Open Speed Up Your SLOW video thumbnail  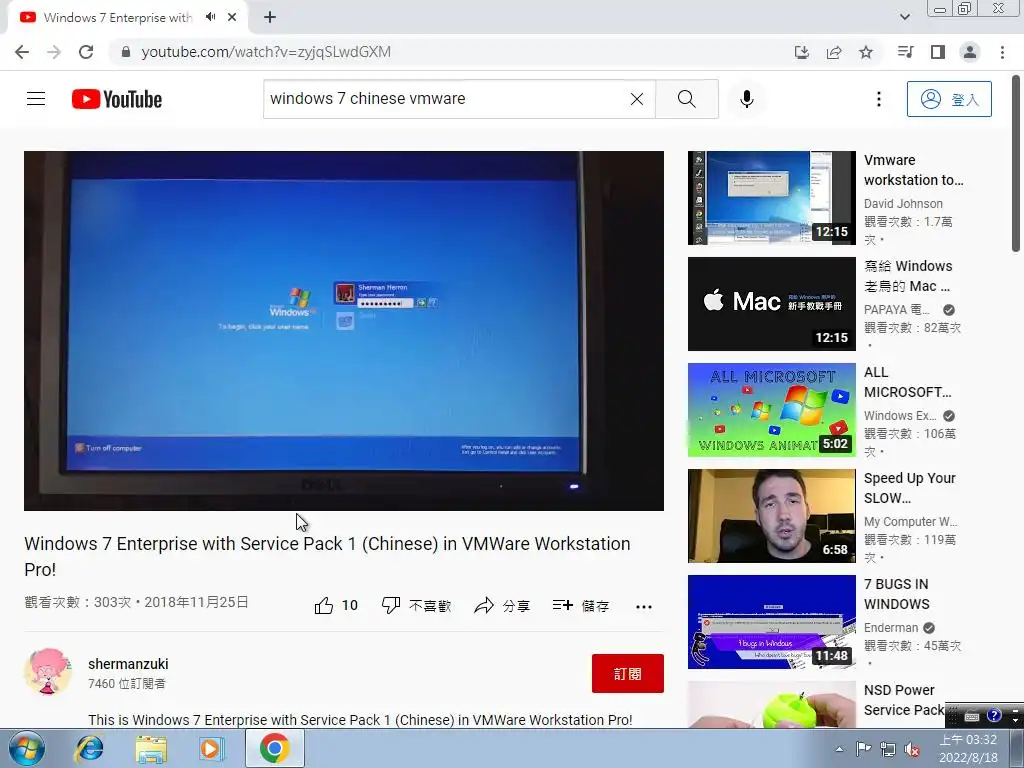click(x=771, y=516)
